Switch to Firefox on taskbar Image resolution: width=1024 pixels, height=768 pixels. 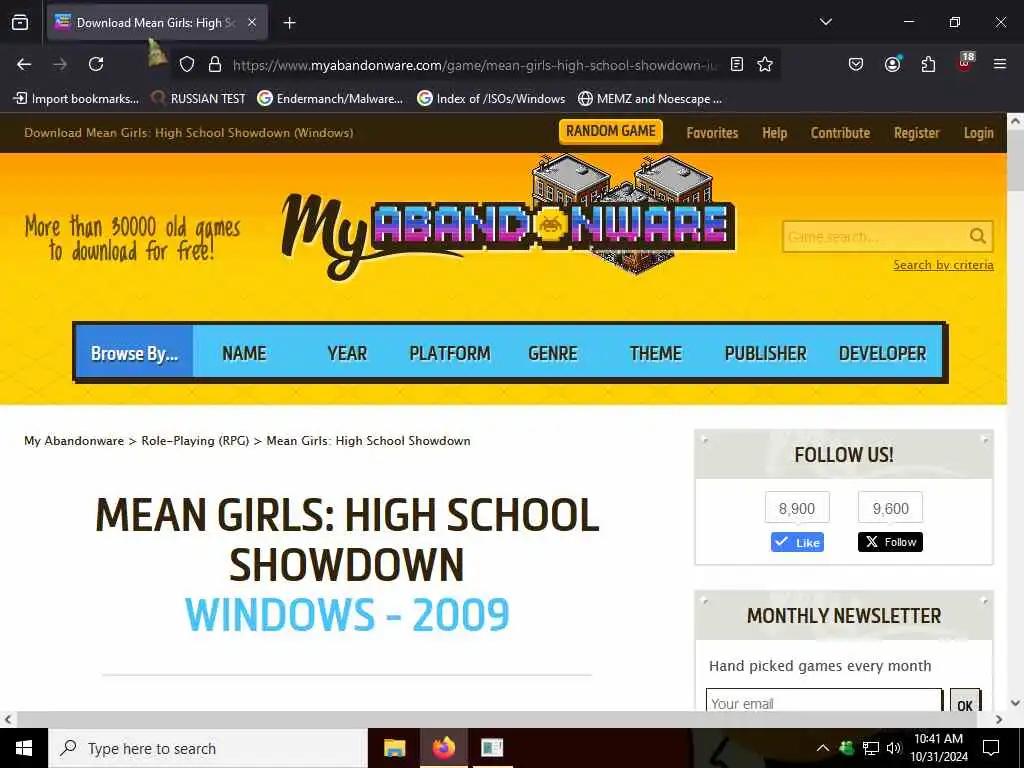pyautogui.click(x=443, y=748)
